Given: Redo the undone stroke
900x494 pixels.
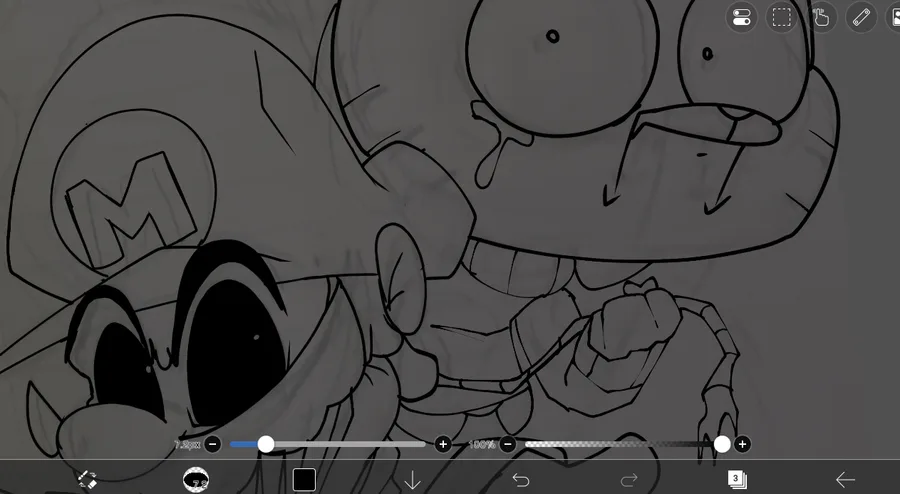Looking at the screenshot, I should pos(629,480).
